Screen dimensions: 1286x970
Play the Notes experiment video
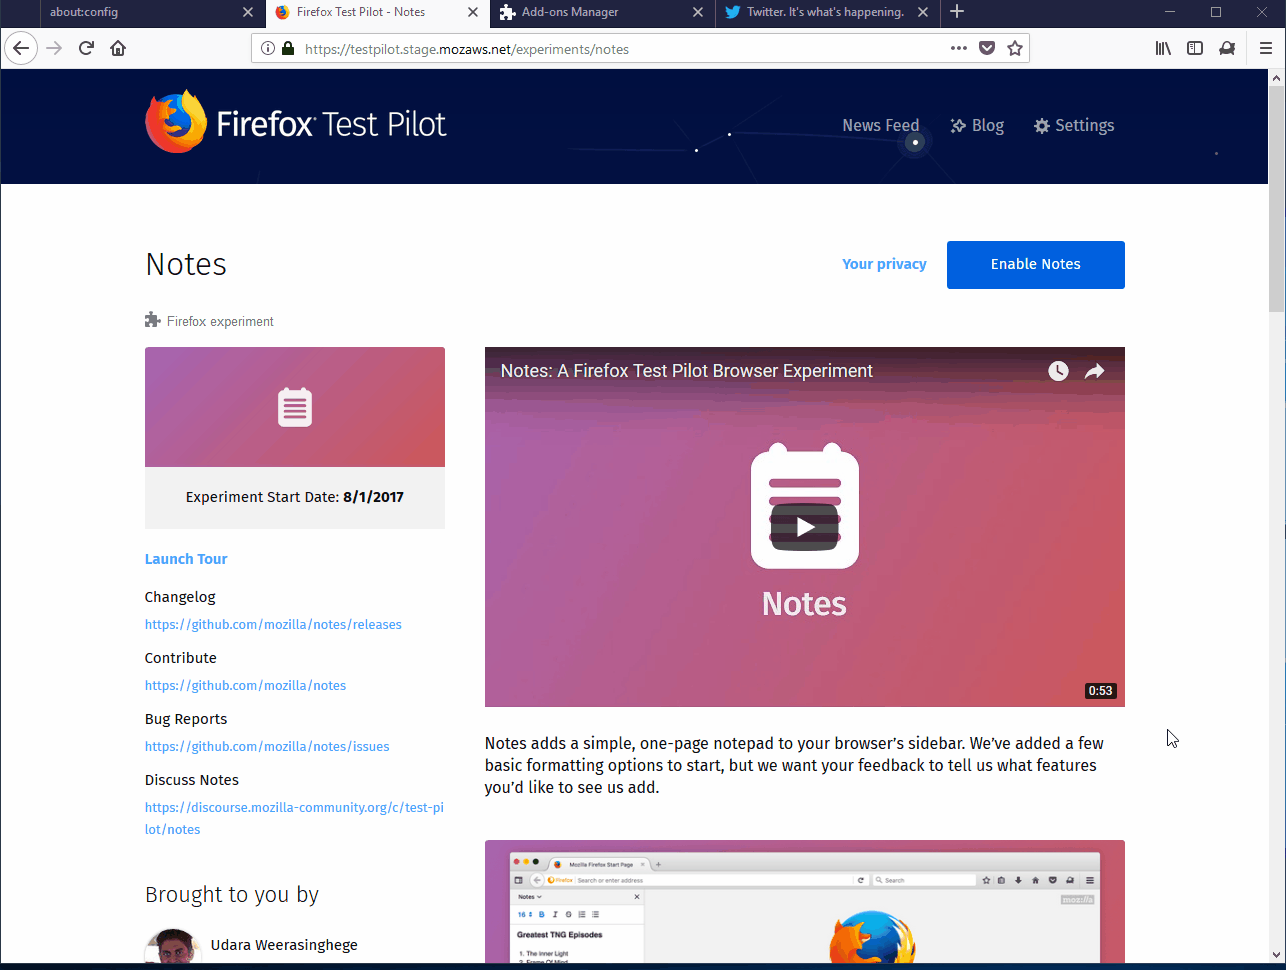(804, 527)
